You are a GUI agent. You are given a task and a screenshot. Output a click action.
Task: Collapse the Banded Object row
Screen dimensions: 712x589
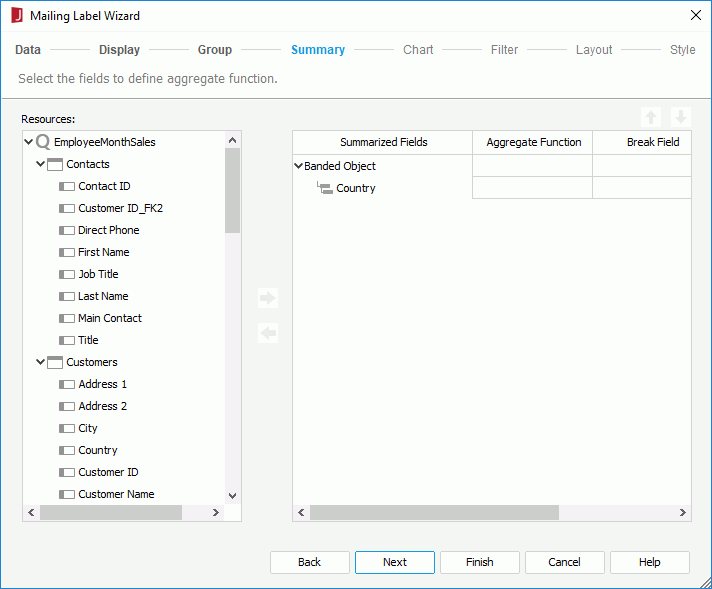298,166
